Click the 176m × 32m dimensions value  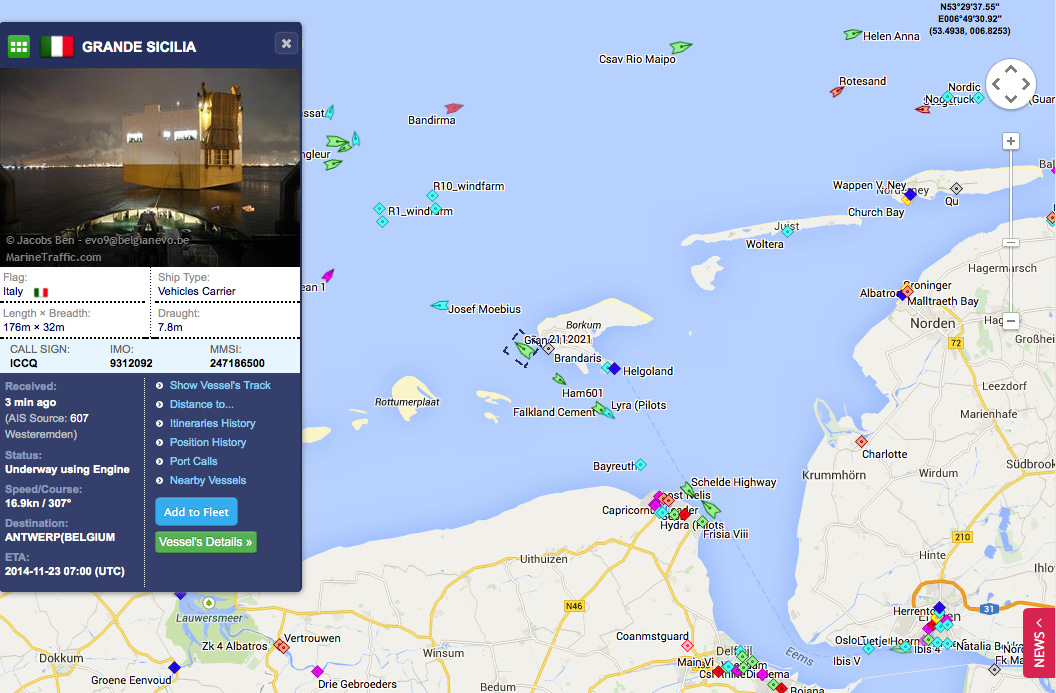(34, 327)
